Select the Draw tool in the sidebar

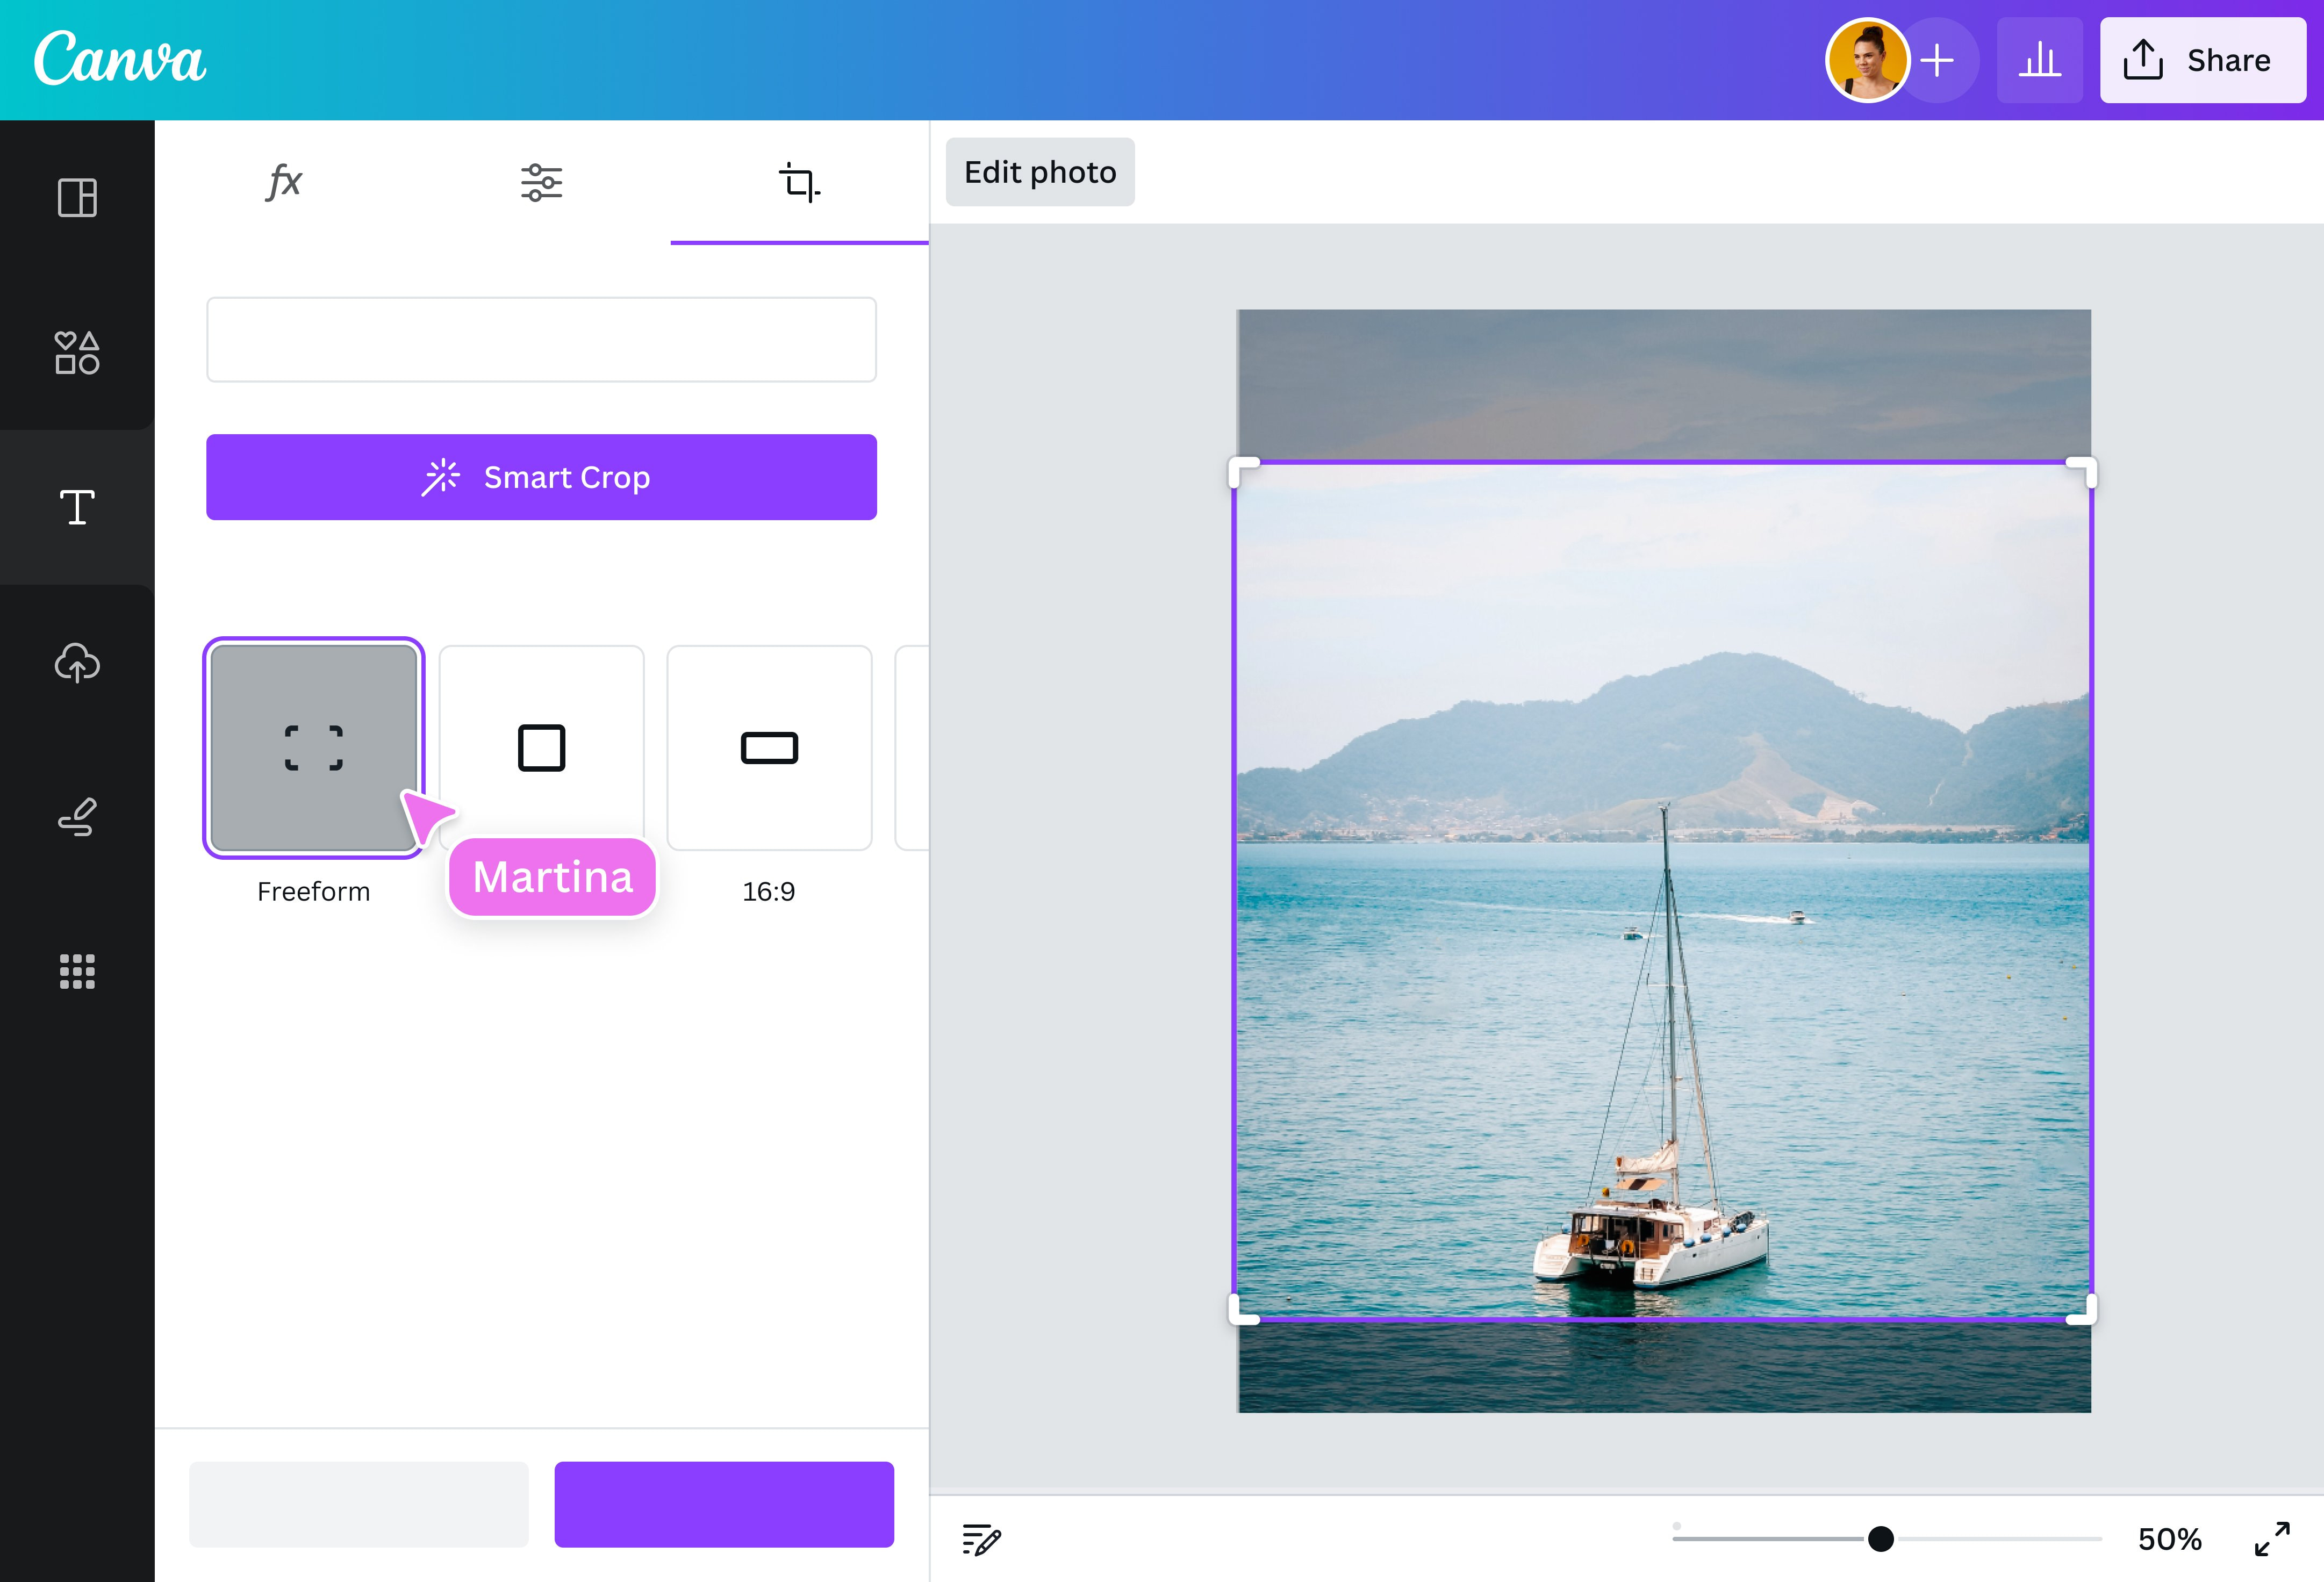point(77,817)
